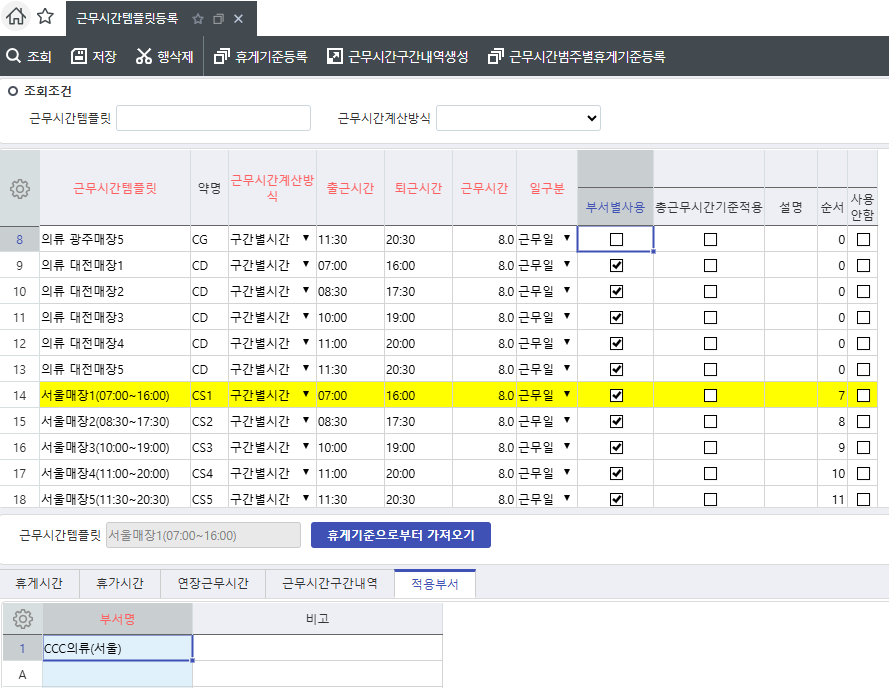This screenshot has width=889, height=688.
Task: Click the favorites star icon beside home
Action: [x=45, y=17]
